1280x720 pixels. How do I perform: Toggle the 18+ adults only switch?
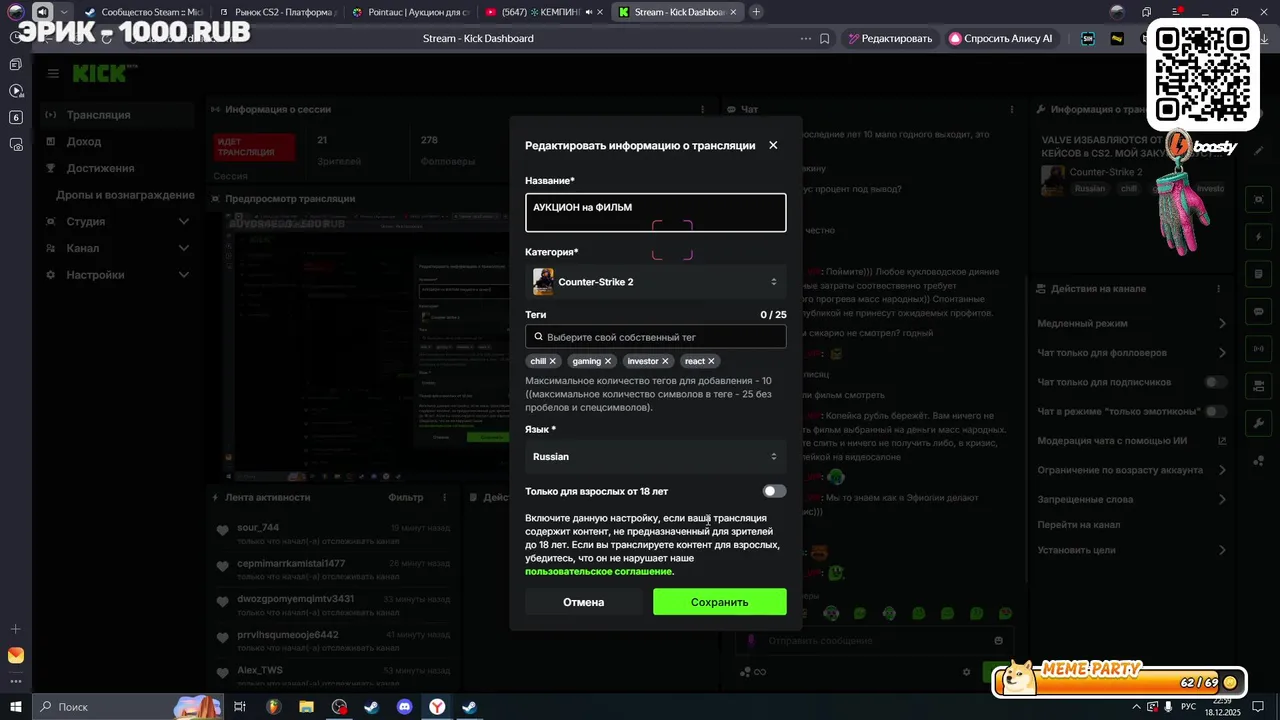(x=774, y=491)
